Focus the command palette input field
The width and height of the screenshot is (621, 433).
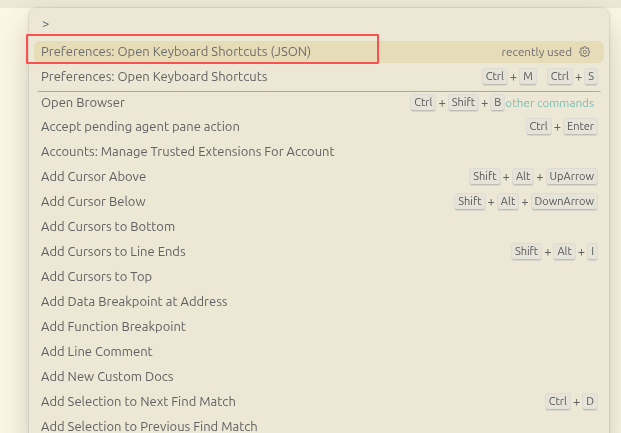coord(319,24)
